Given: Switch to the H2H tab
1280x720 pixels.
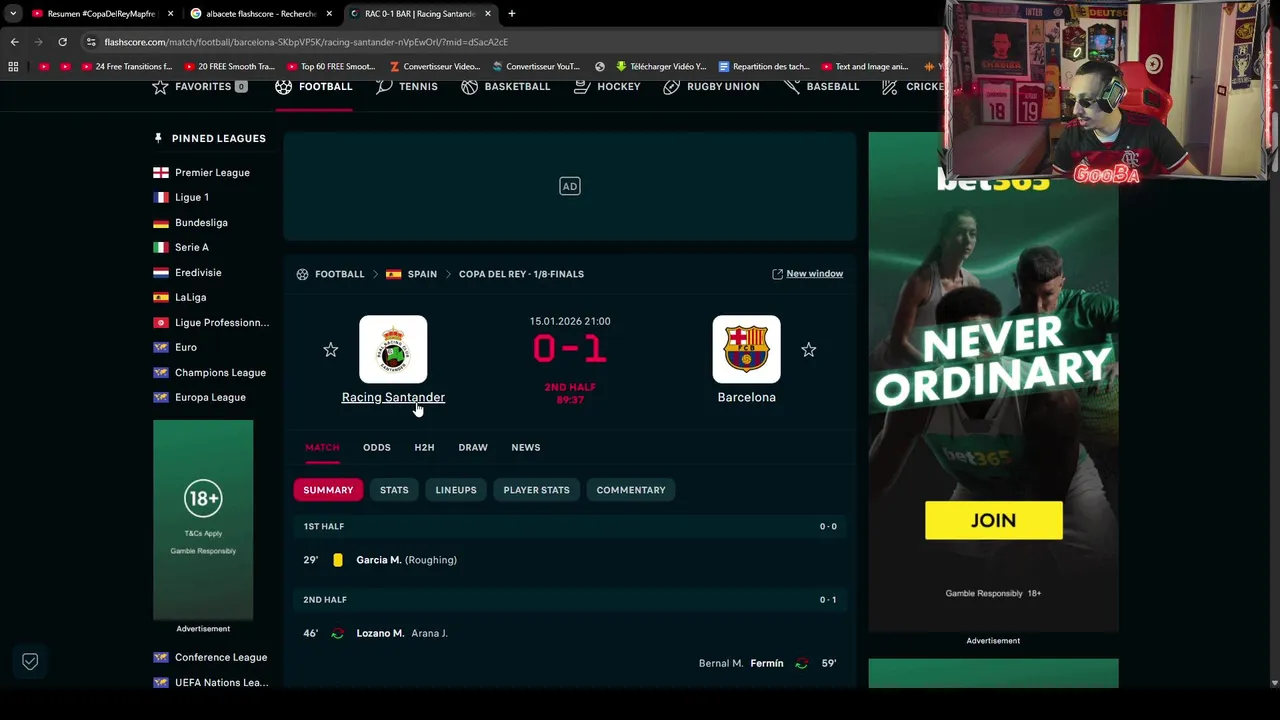Looking at the screenshot, I should (x=424, y=447).
